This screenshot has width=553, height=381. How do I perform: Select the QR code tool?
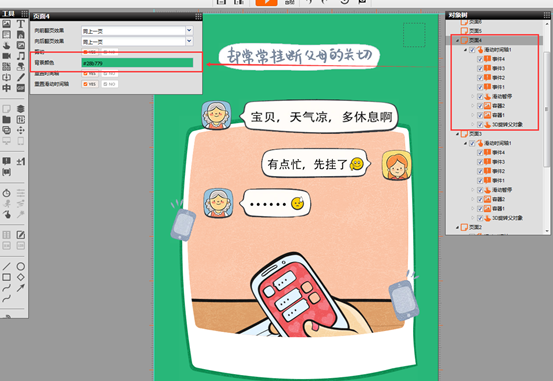(6, 66)
